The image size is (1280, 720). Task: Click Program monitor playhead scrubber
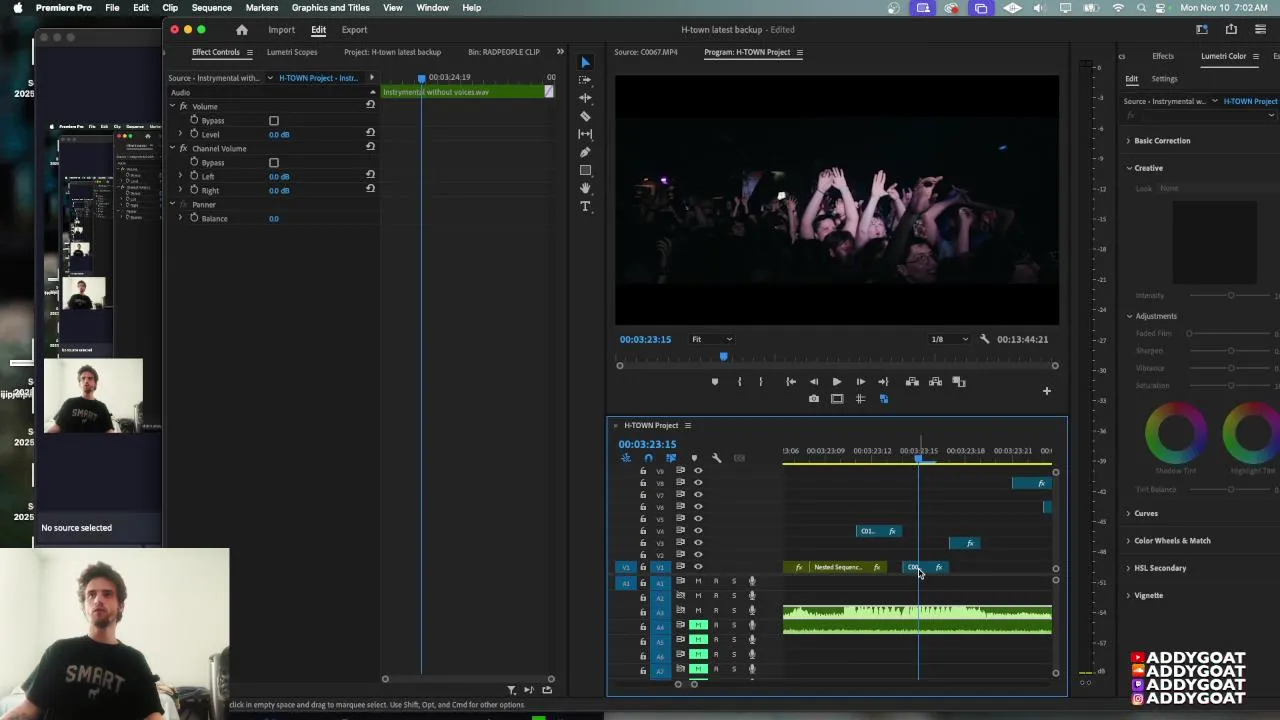723,357
